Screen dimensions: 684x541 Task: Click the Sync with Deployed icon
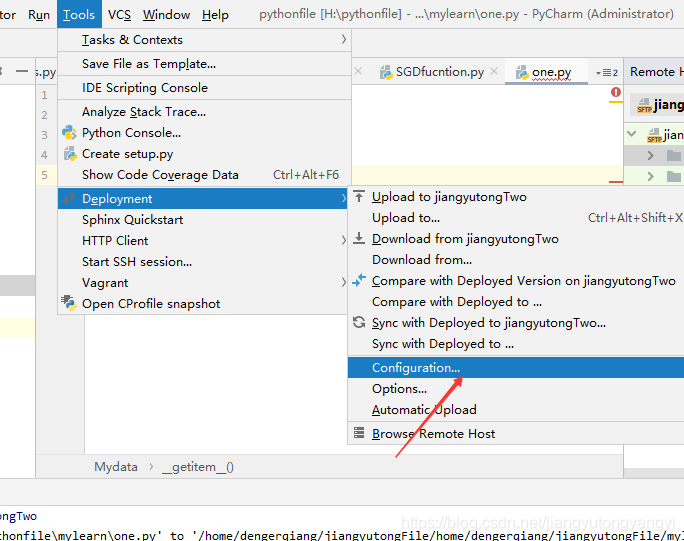pyautogui.click(x=360, y=323)
